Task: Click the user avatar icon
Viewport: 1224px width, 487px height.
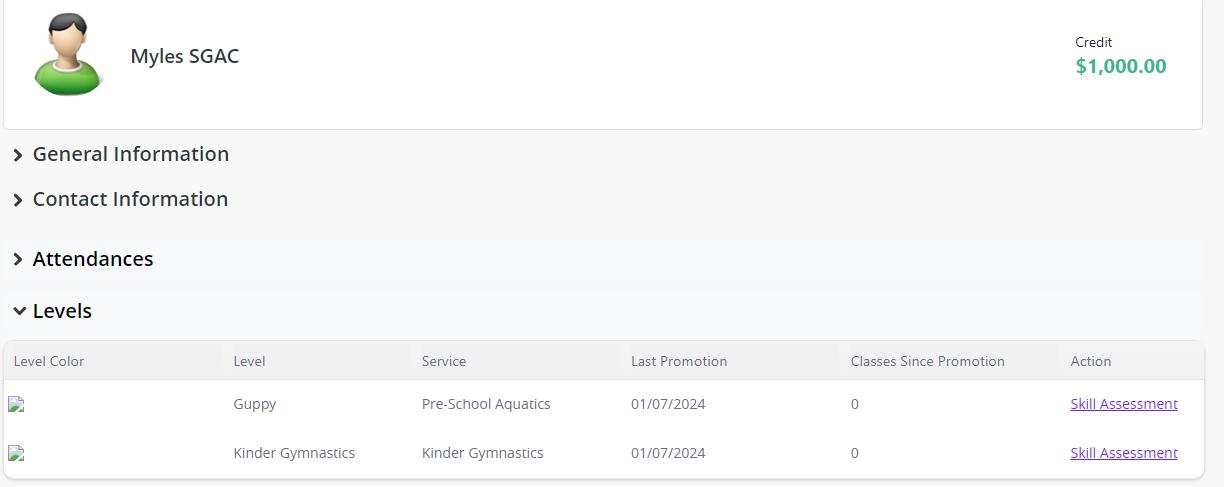Action: click(x=68, y=56)
